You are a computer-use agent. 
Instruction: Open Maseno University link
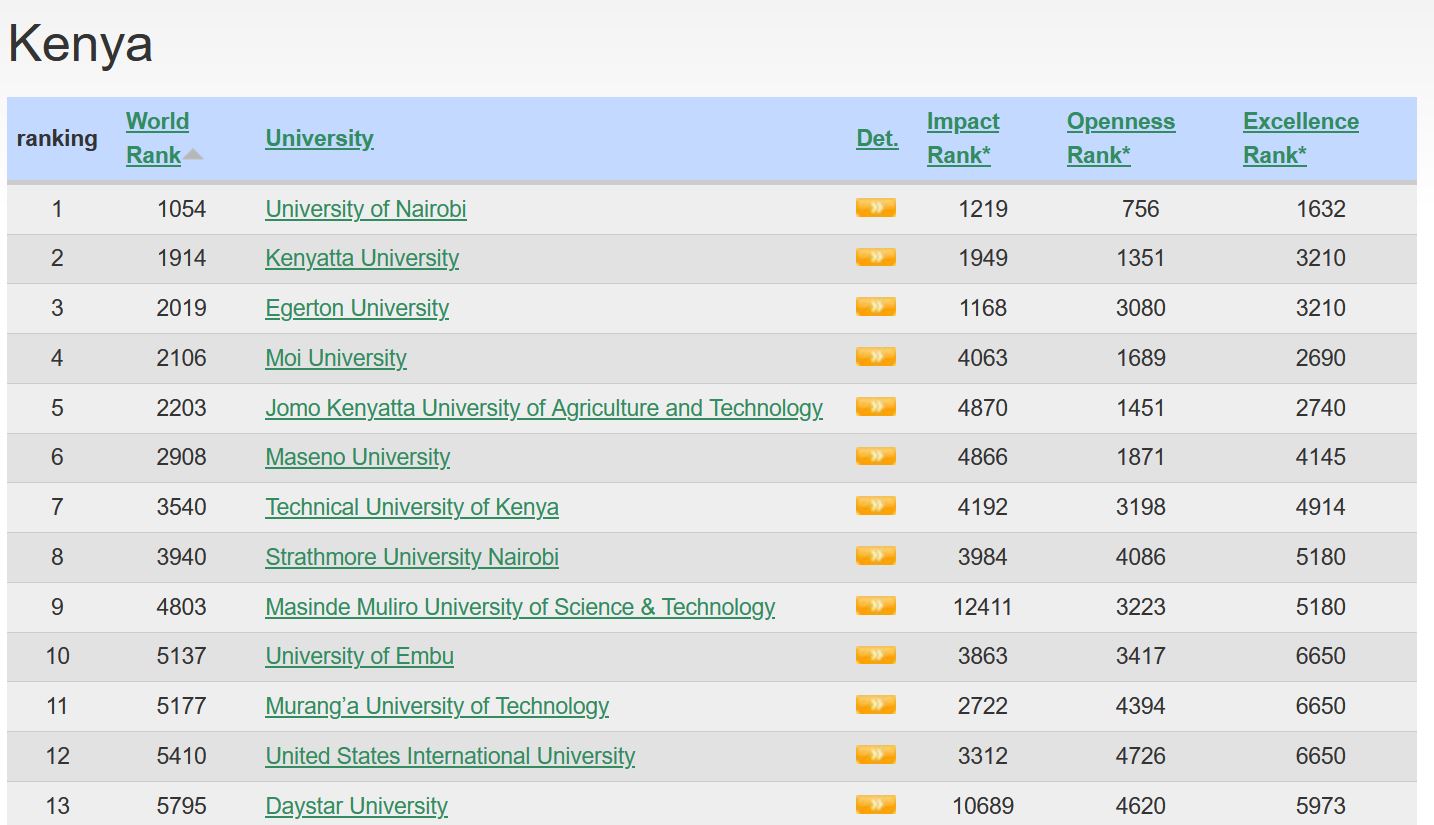click(358, 457)
